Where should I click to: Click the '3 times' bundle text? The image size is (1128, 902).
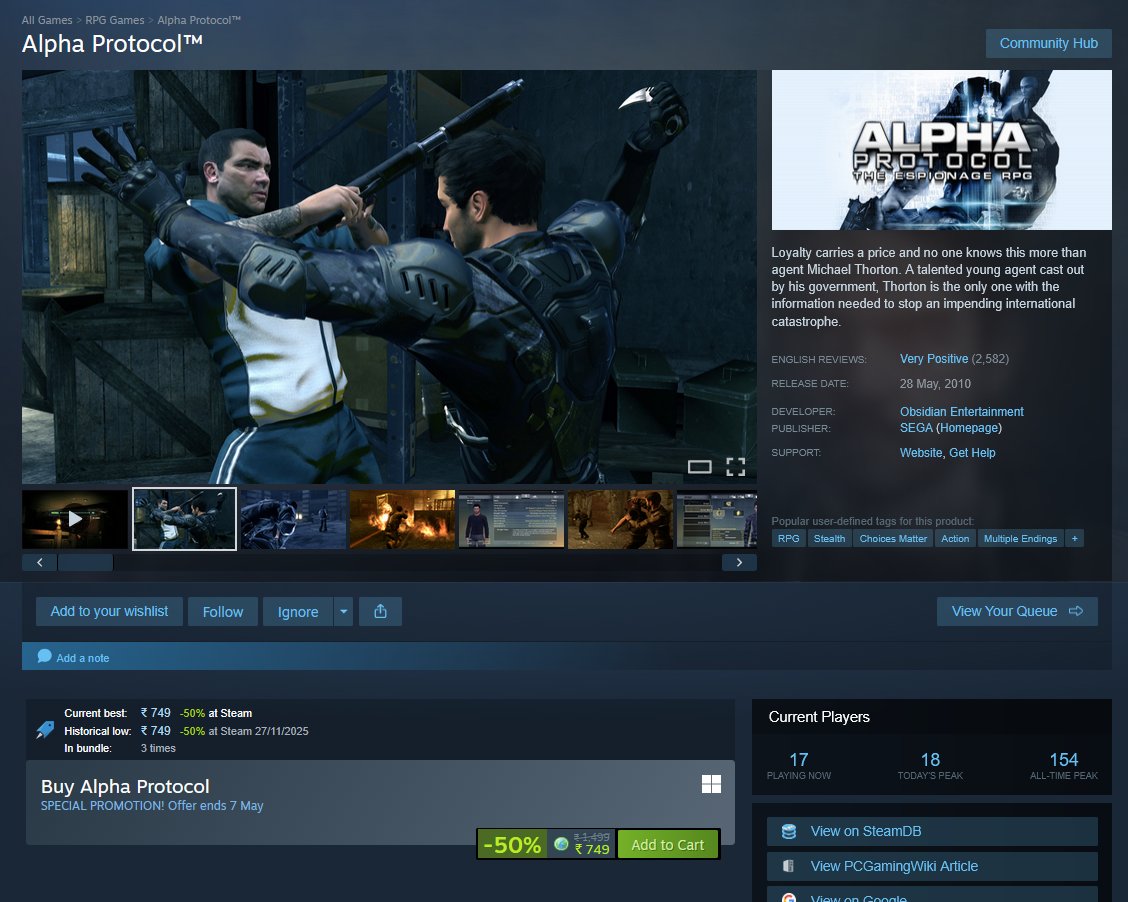158,748
